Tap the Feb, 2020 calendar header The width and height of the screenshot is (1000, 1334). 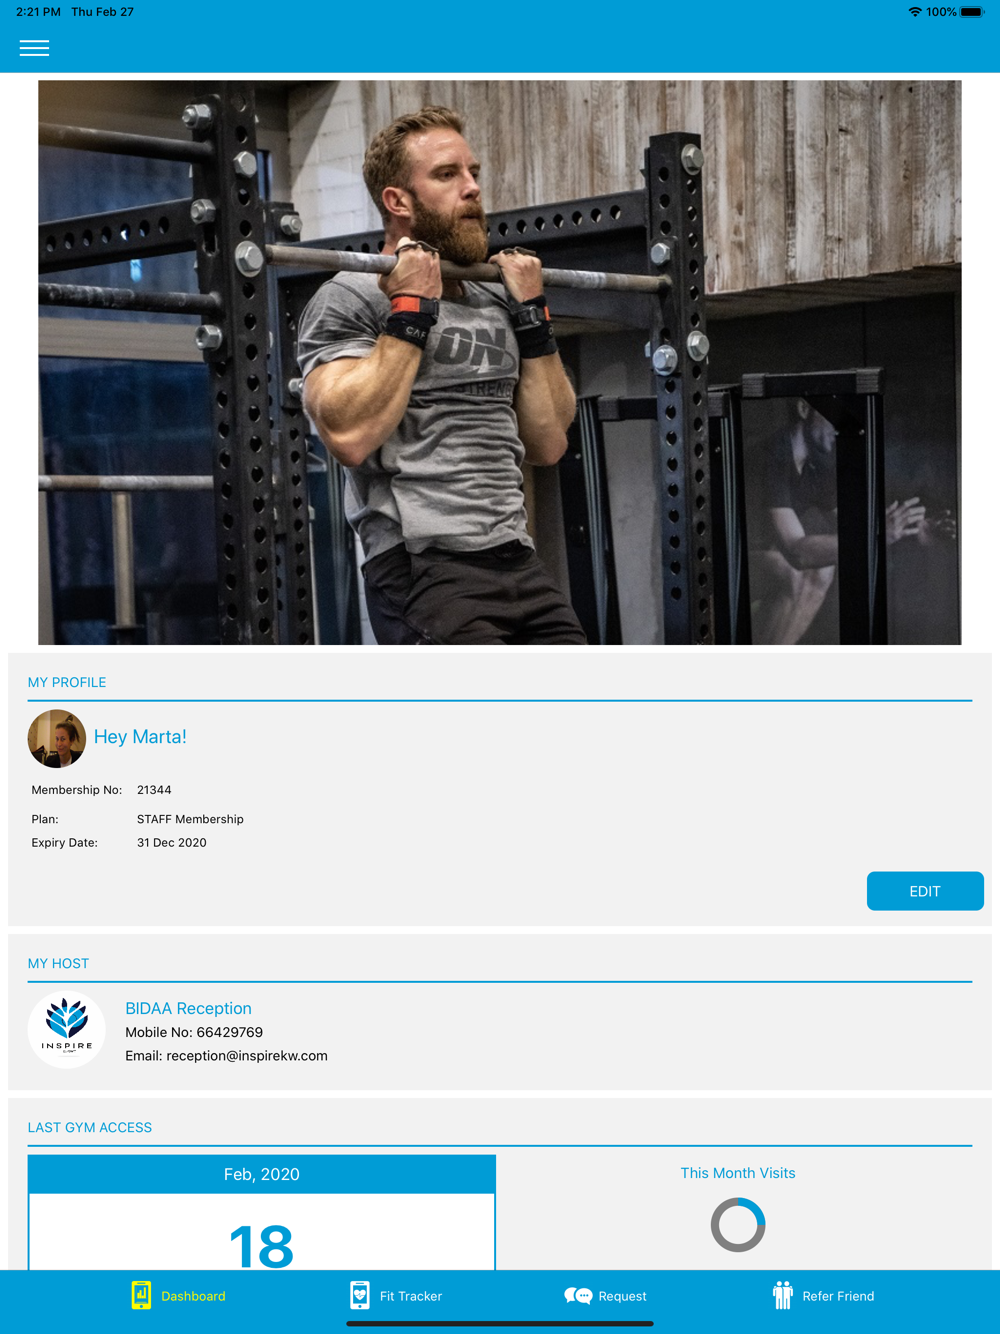coord(262,1174)
